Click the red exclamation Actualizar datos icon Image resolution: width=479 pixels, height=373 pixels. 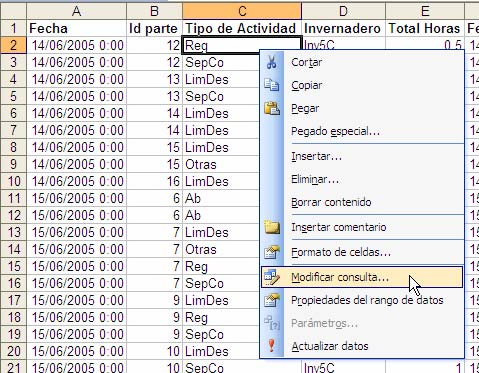coord(272,346)
